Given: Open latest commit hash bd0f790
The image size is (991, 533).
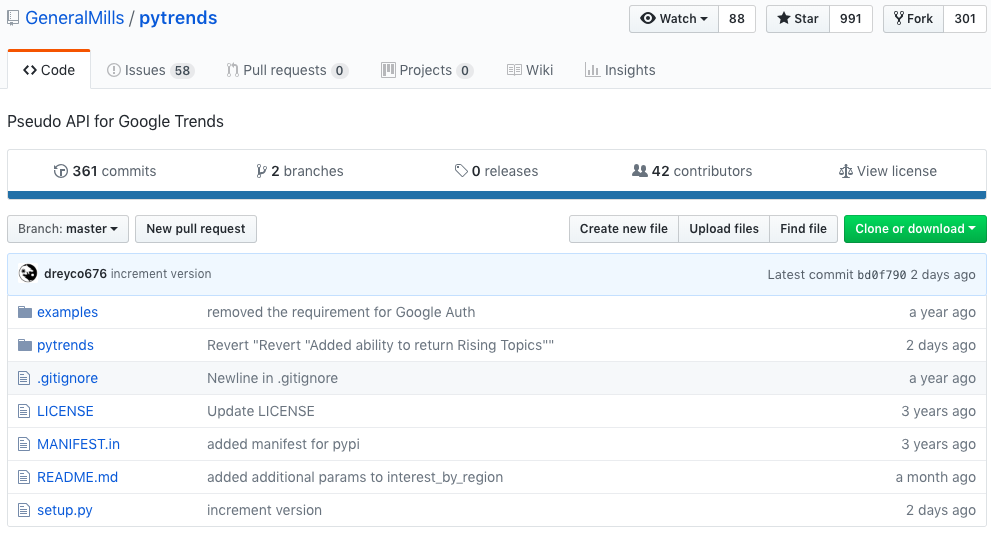Looking at the screenshot, I should click(882, 274).
